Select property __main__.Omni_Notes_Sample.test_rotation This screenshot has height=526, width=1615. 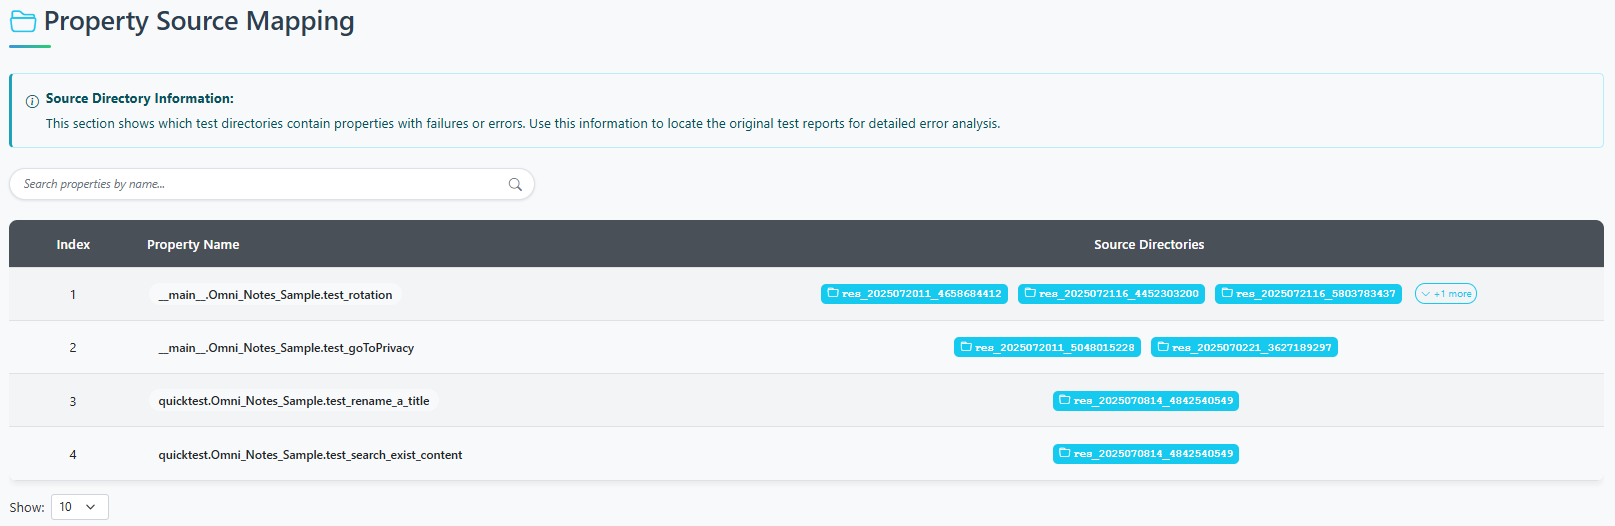[x=275, y=295]
